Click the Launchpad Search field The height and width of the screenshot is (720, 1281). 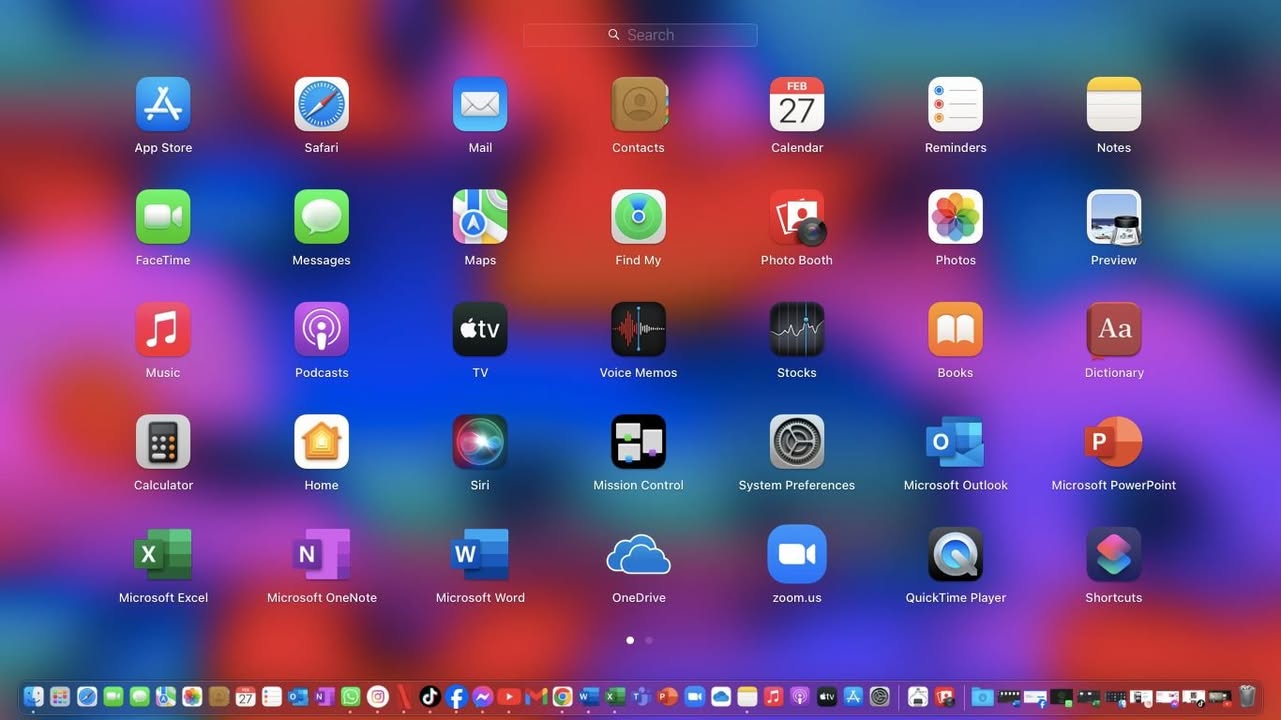point(640,35)
